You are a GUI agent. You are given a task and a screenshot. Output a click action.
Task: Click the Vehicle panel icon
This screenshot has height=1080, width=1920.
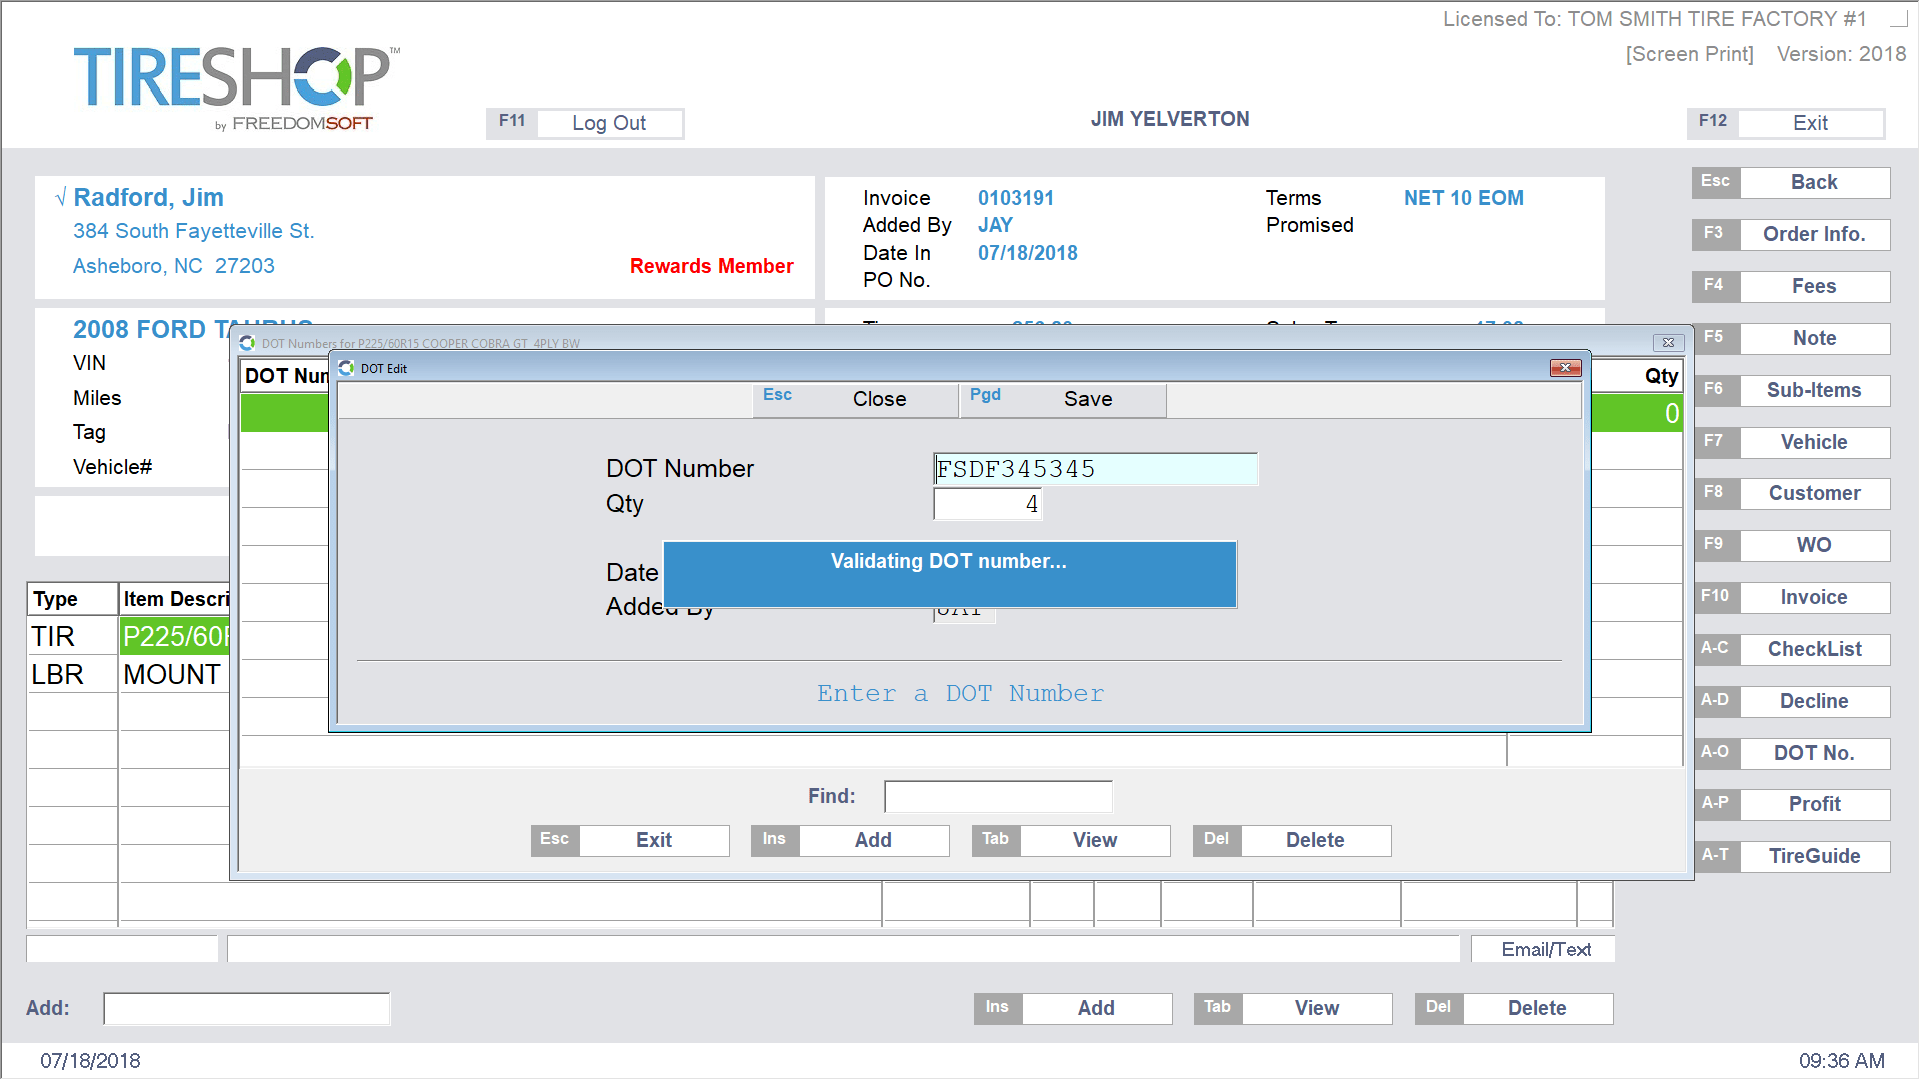pyautogui.click(x=1813, y=442)
